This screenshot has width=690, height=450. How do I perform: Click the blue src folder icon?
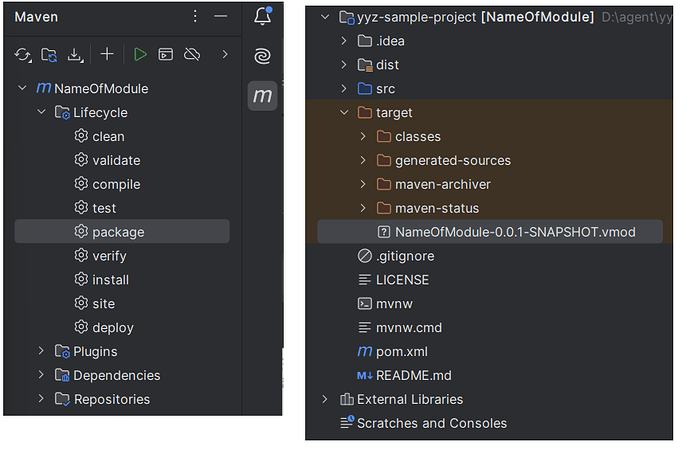[x=365, y=88]
